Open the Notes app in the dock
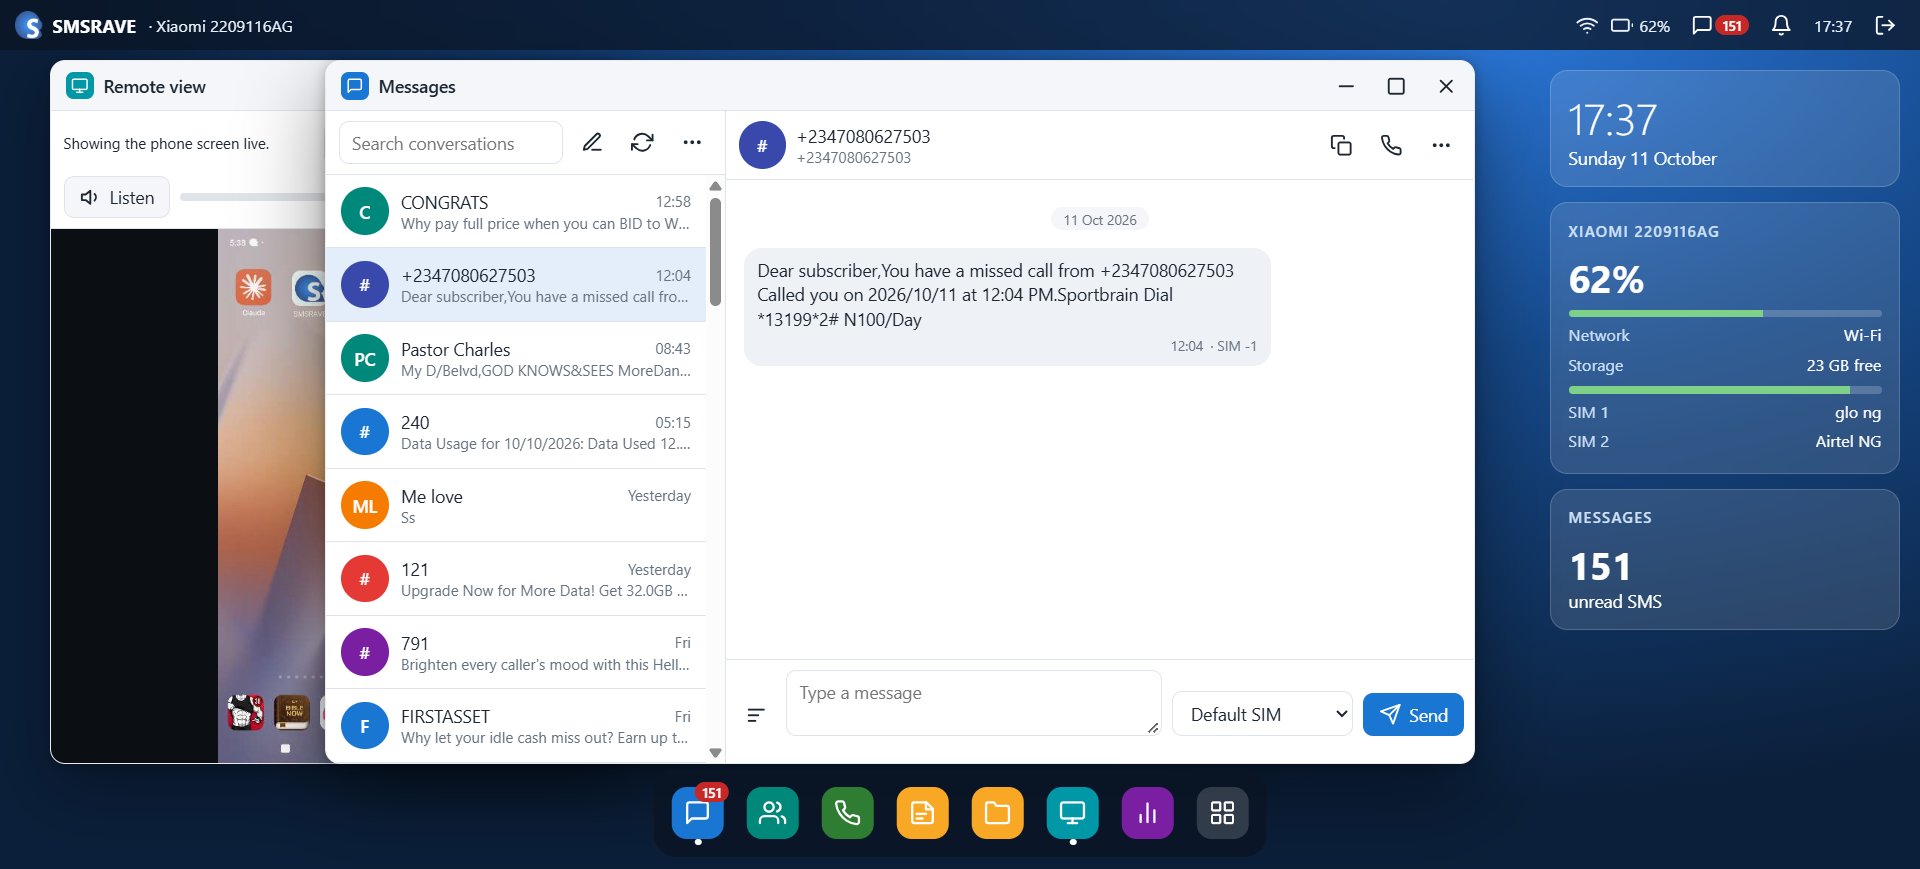Image resolution: width=1920 pixels, height=869 pixels. click(x=923, y=813)
